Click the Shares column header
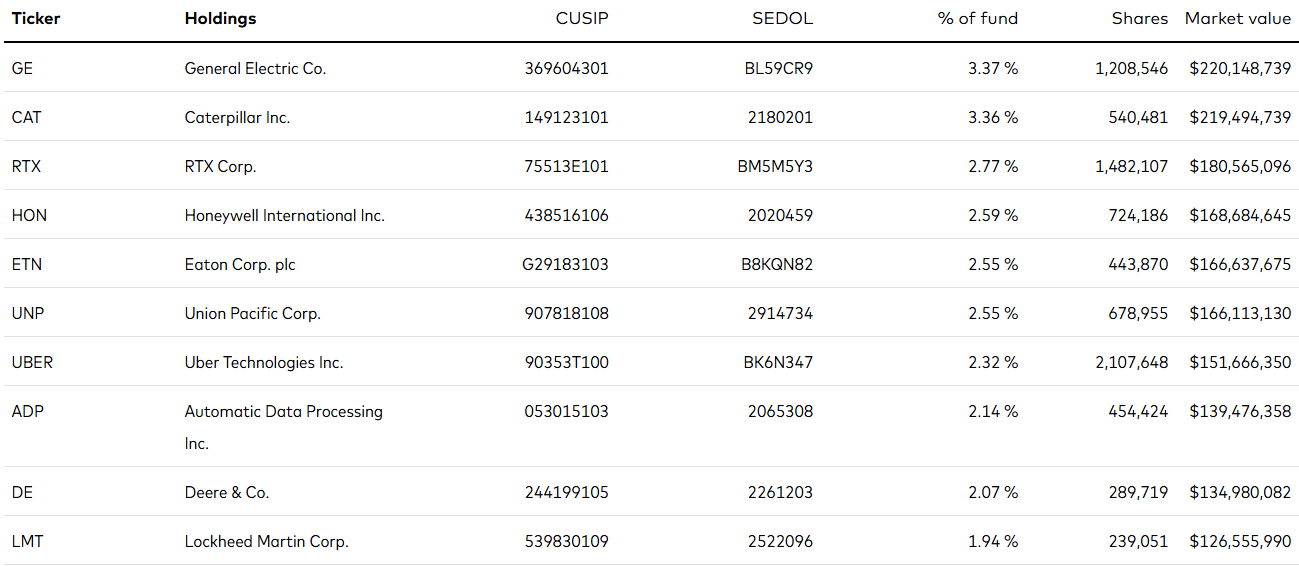 click(1140, 18)
